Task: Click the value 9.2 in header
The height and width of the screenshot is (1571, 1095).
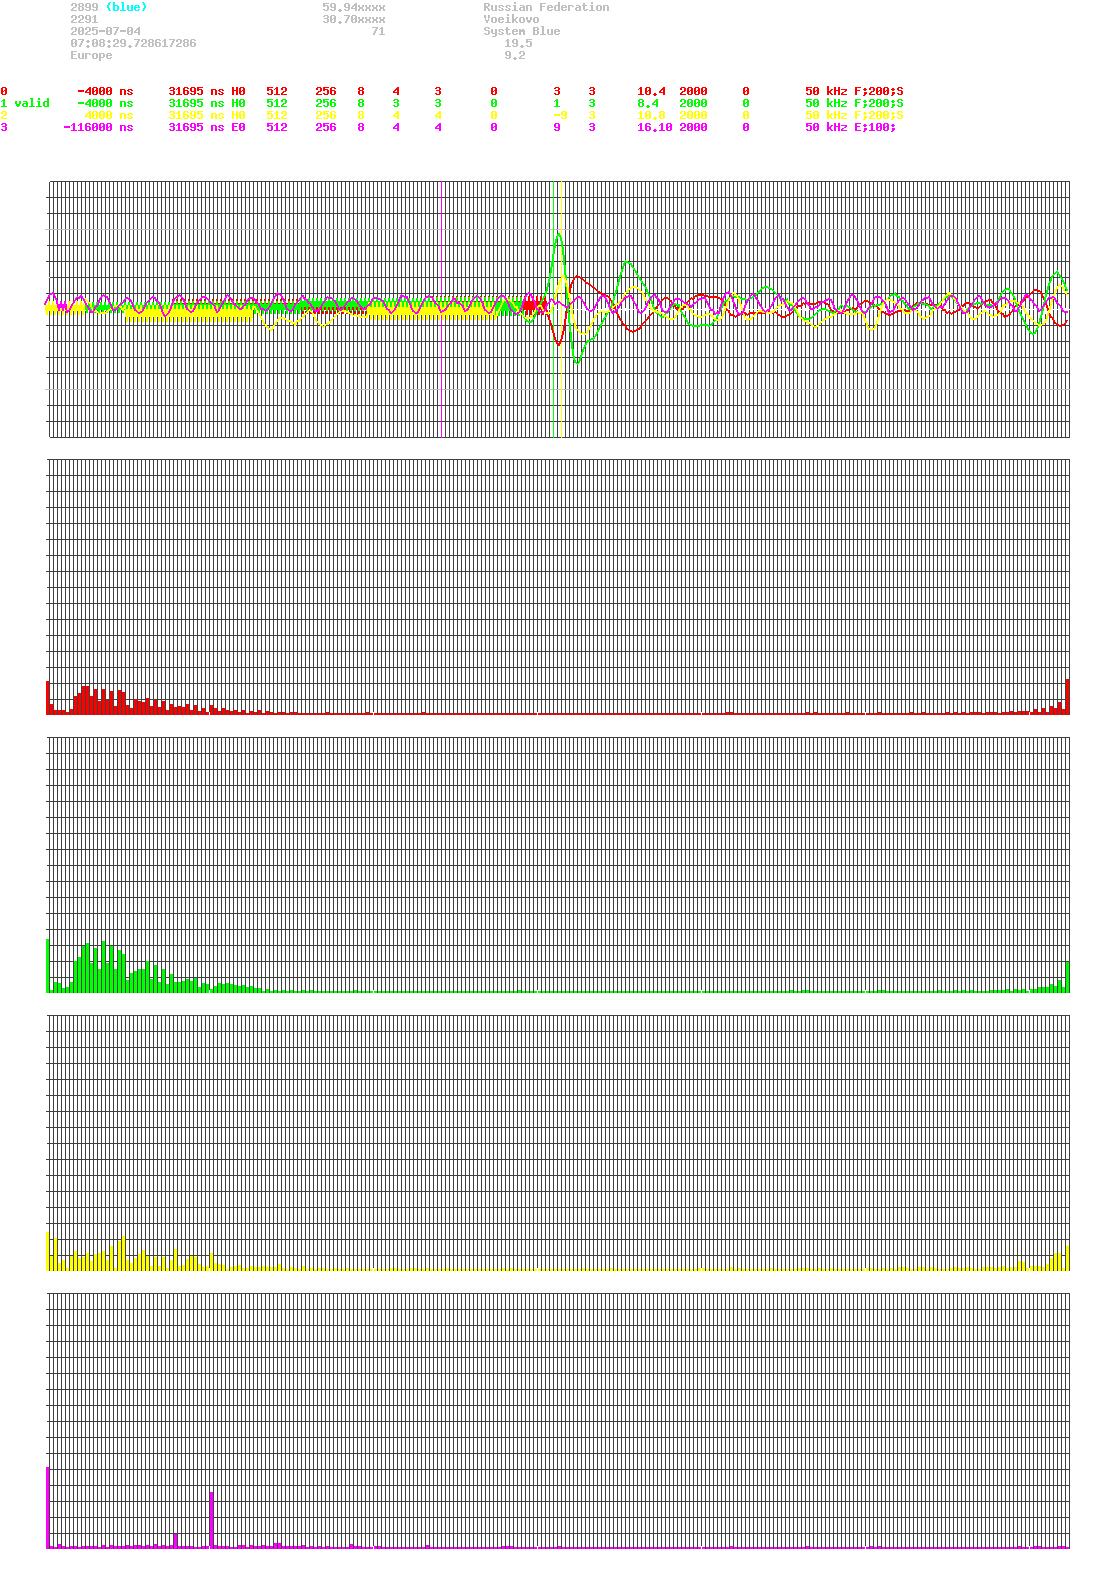Action: pos(515,55)
